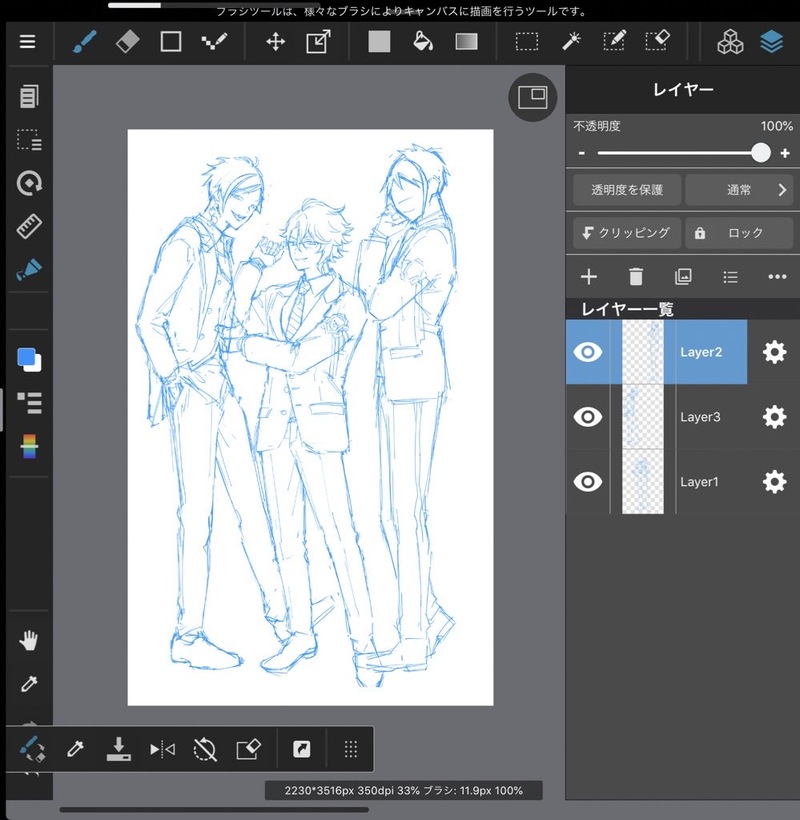The width and height of the screenshot is (800, 820).
Task: Open the three-dot layer options menu
Action: coord(777,277)
